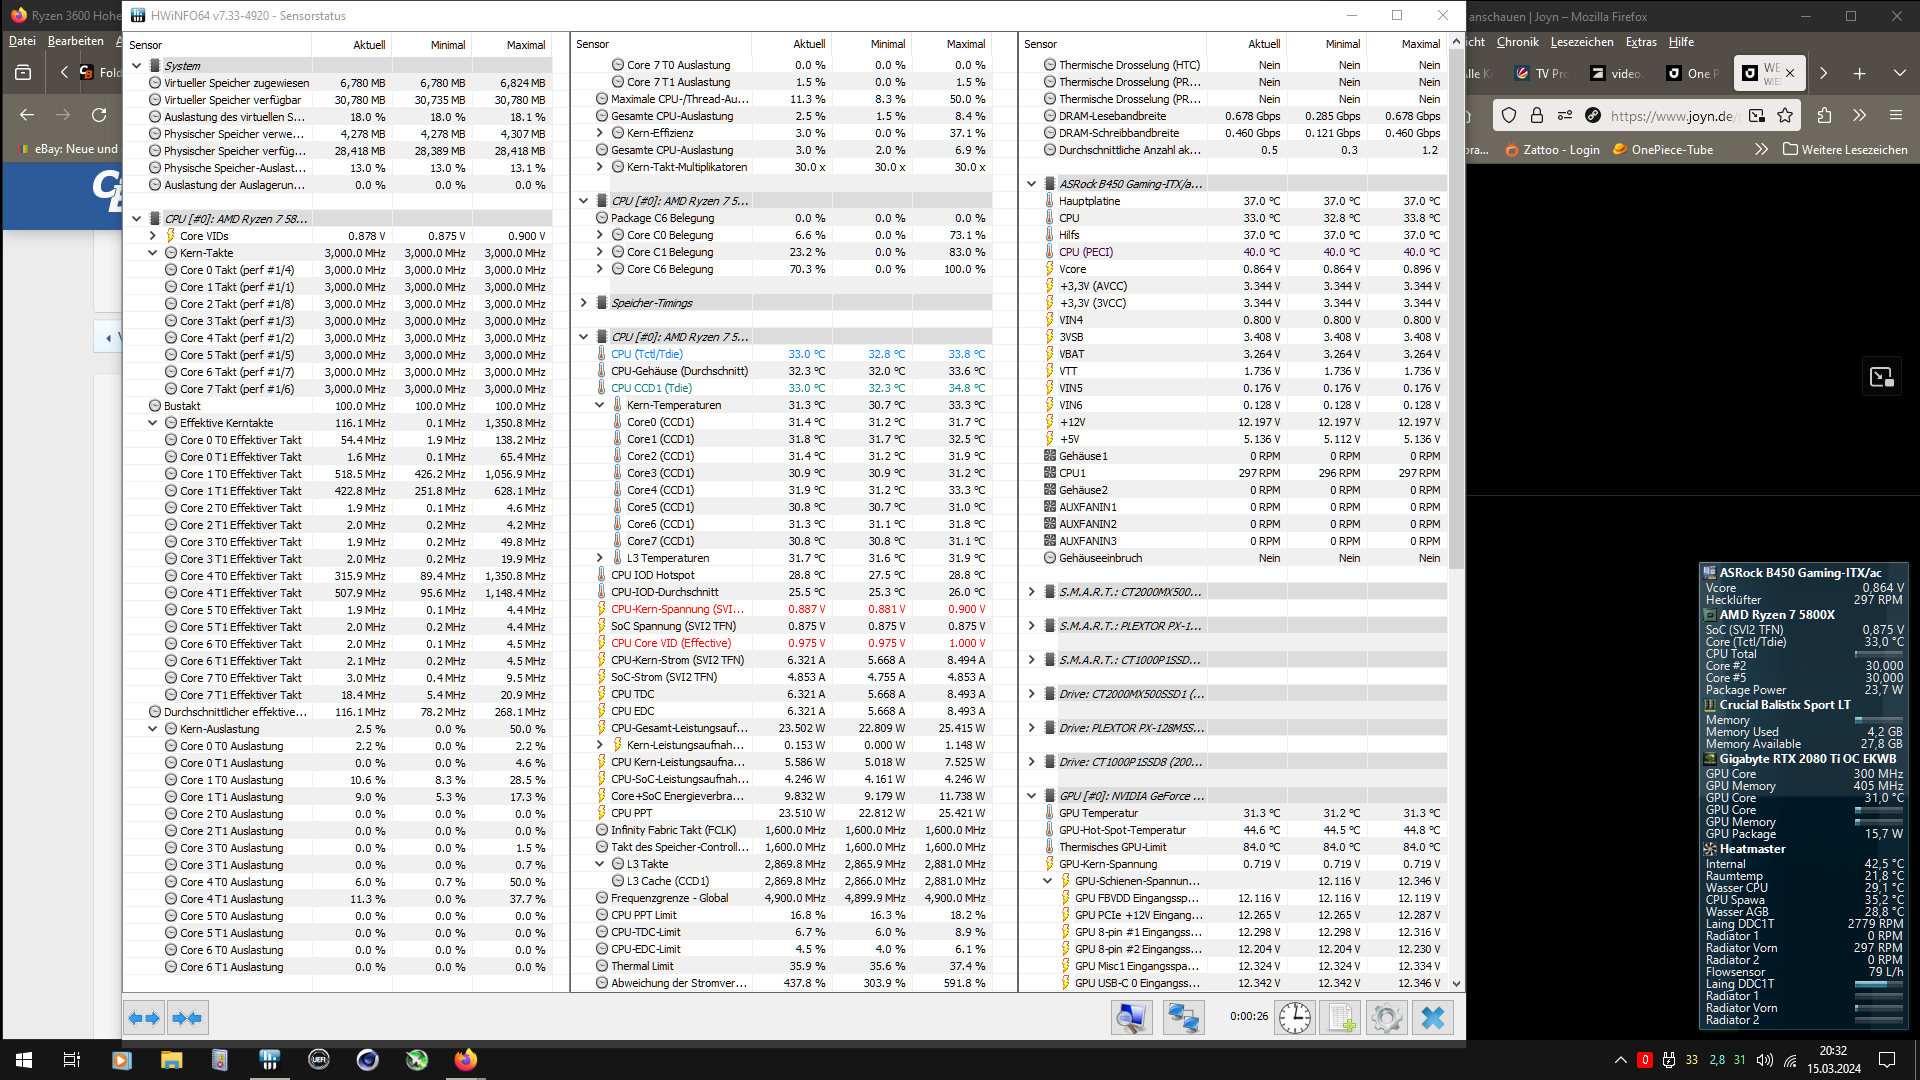Click the monitor with magnifier icon

click(1131, 1018)
